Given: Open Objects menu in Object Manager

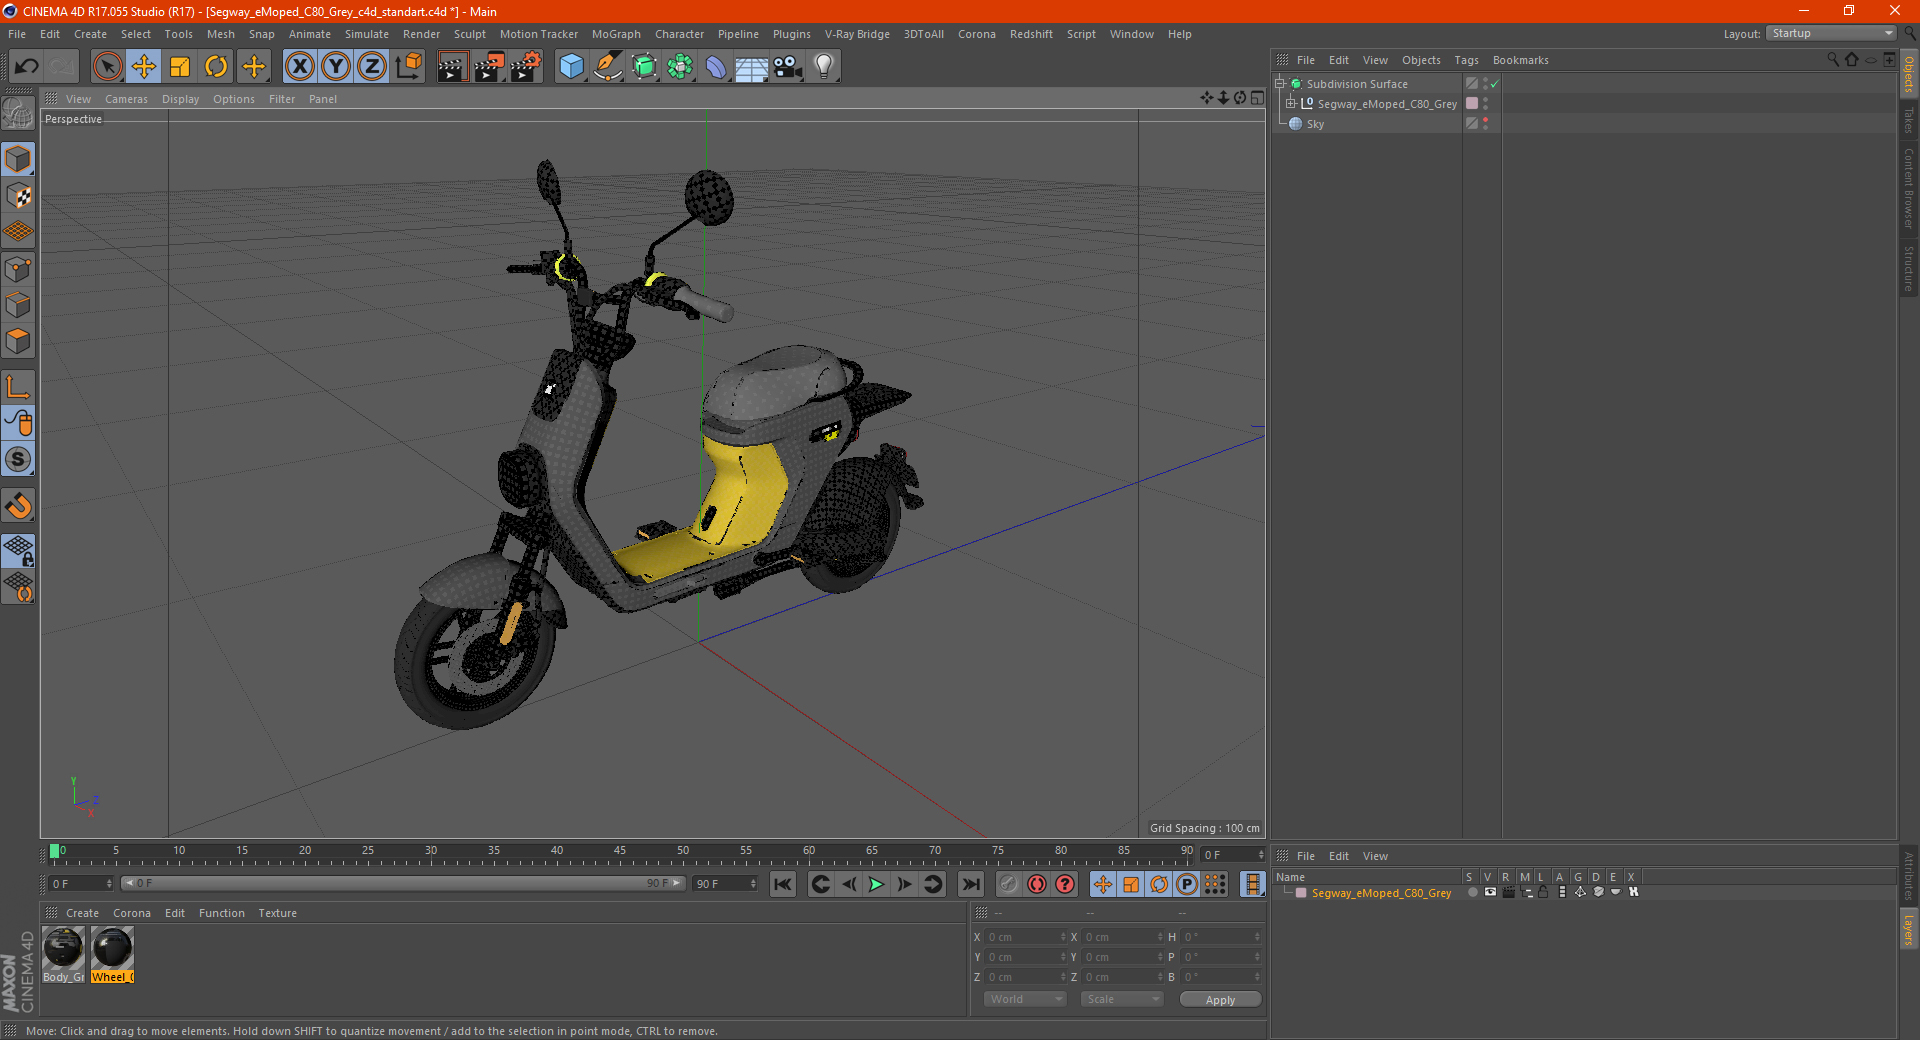Looking at the screenshot, I should click(x=1421, y=60).
